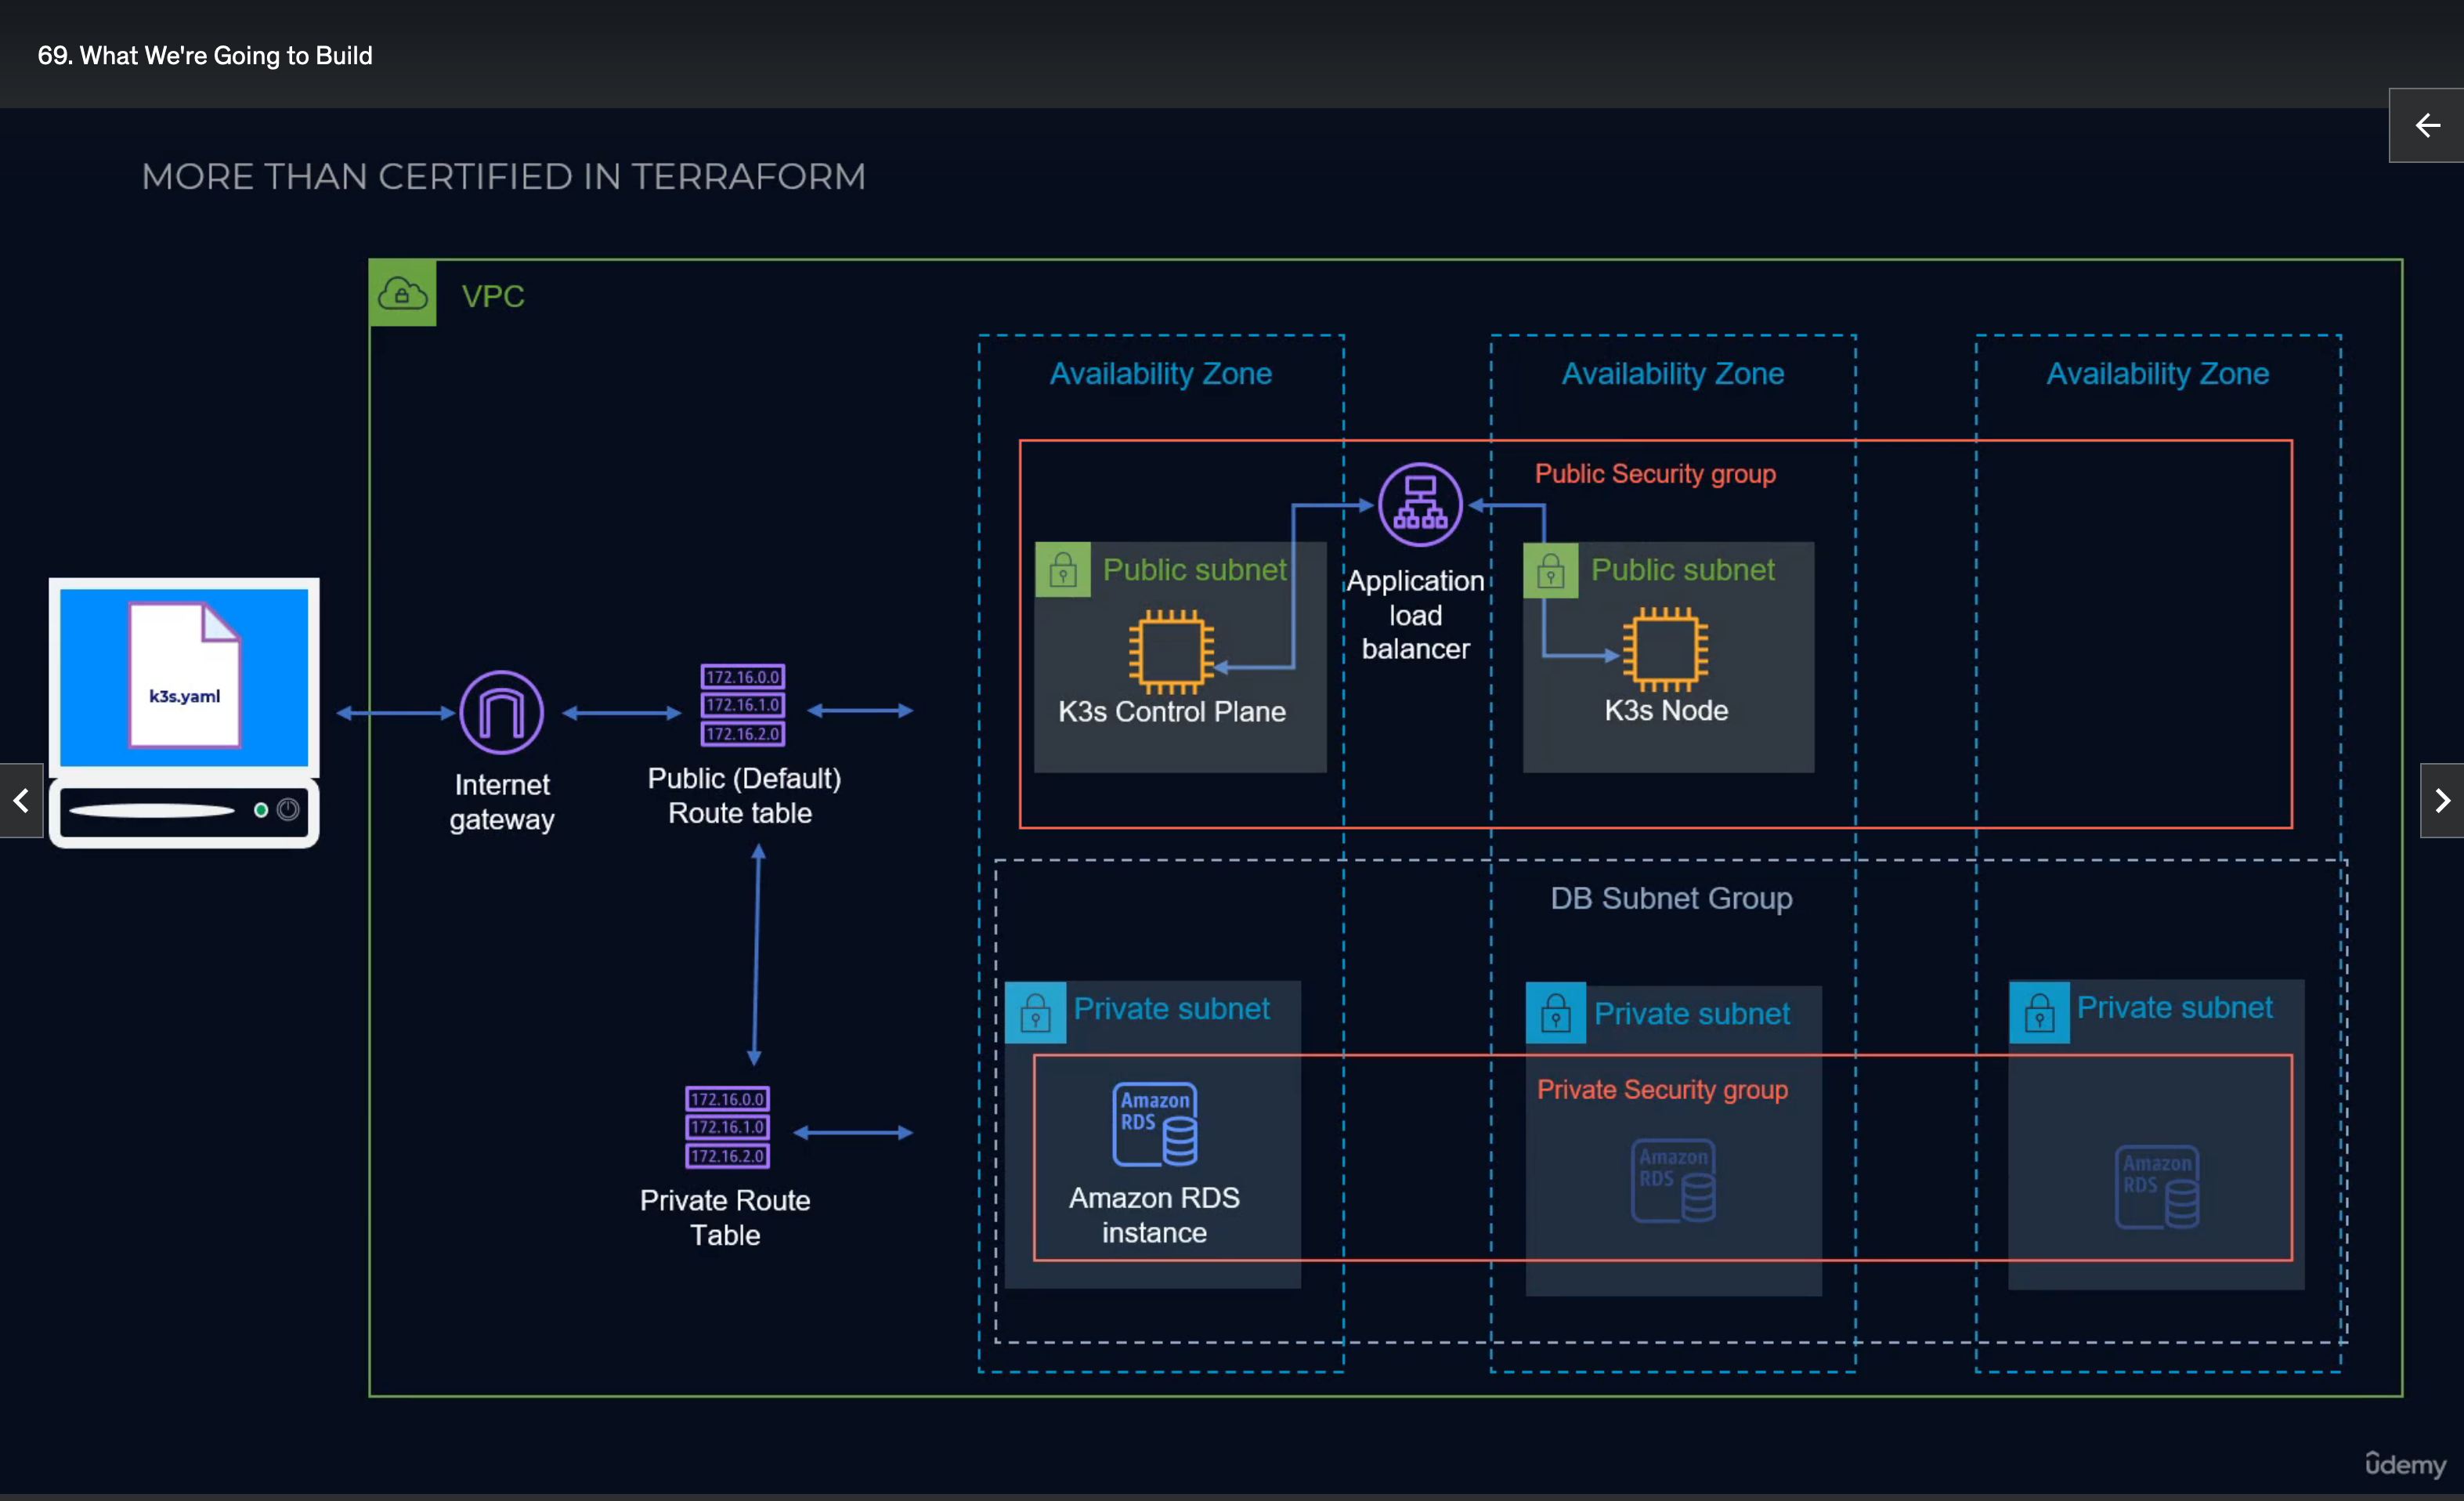Click the 'Private Route Table' label

click(x=725, y=1218)
